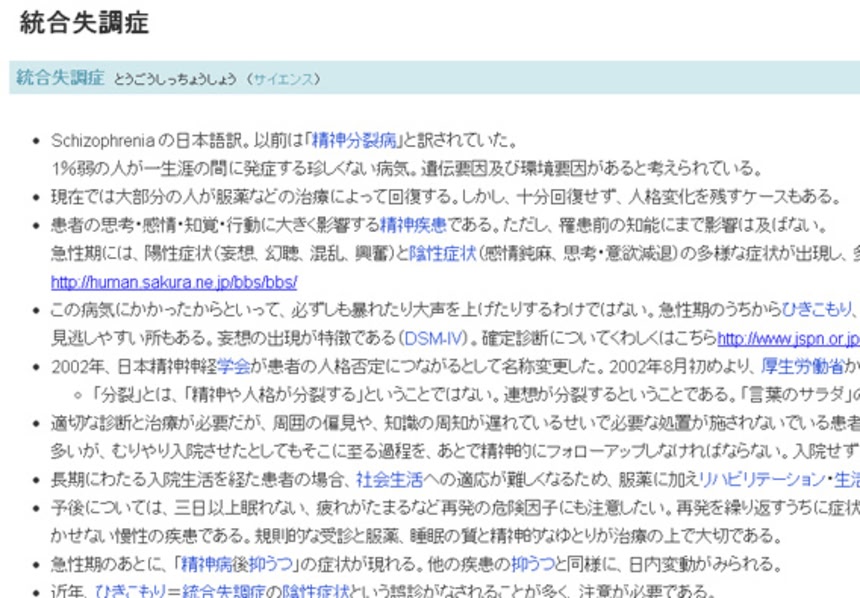The width and height of the screenshot is (860, 598).
Task: Open ひきこもり link in the 近年 line
Action: click(x=128, y=591)
